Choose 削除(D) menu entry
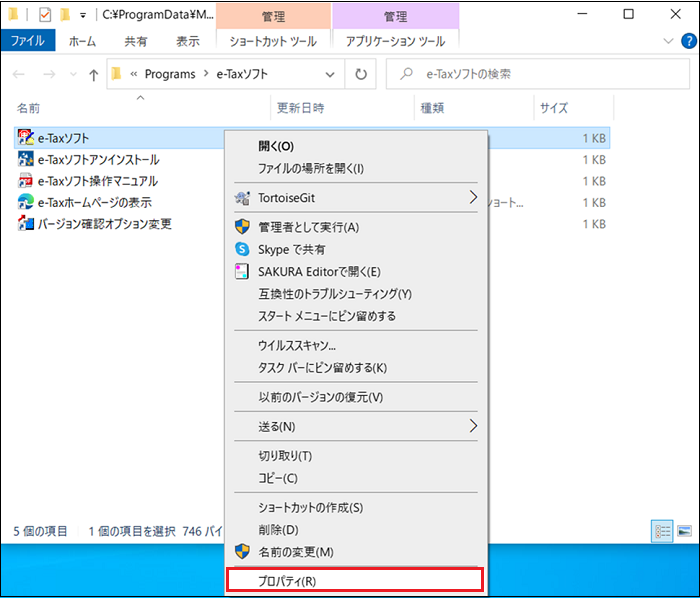The height and width of the screenshot is (598, 700). click(x=356, y=530)
